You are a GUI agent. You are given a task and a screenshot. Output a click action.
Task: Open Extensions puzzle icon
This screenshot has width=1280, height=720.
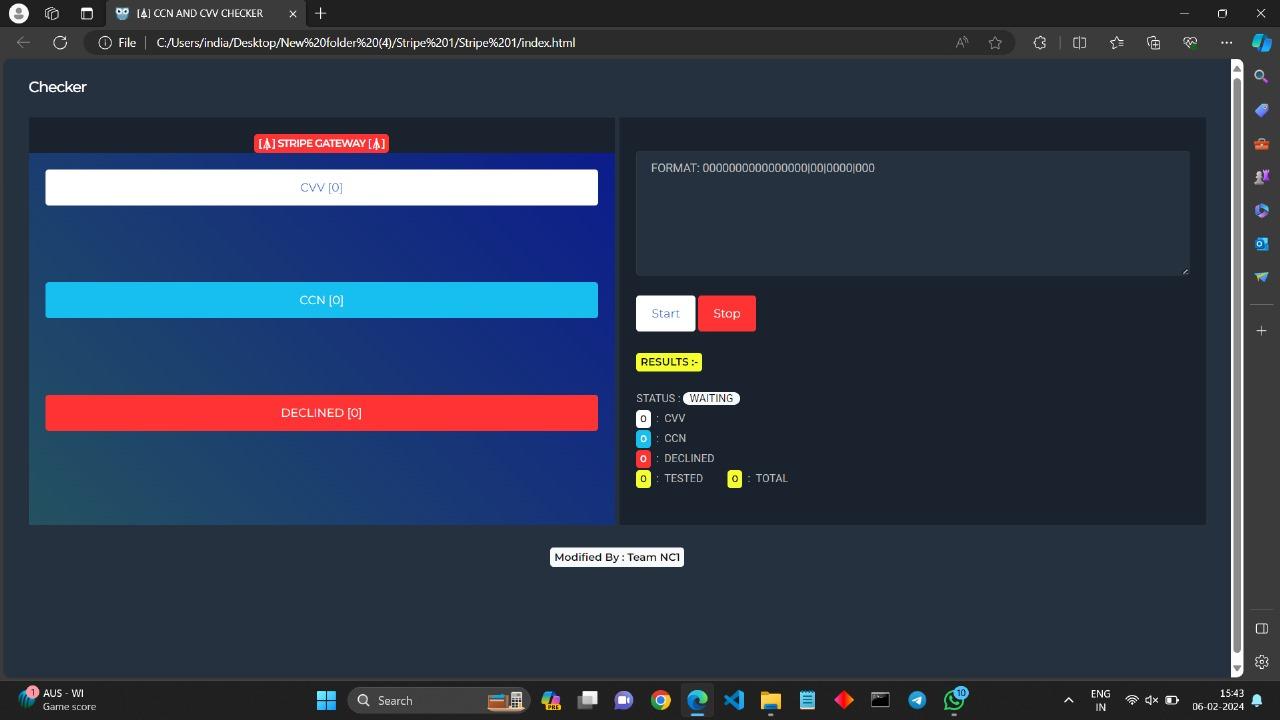pyautogui.click(x=1040, y=42)
